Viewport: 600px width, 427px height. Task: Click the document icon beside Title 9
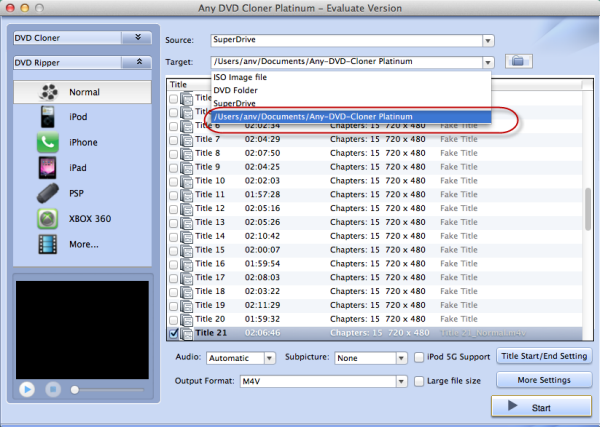[x=187, y=168]
